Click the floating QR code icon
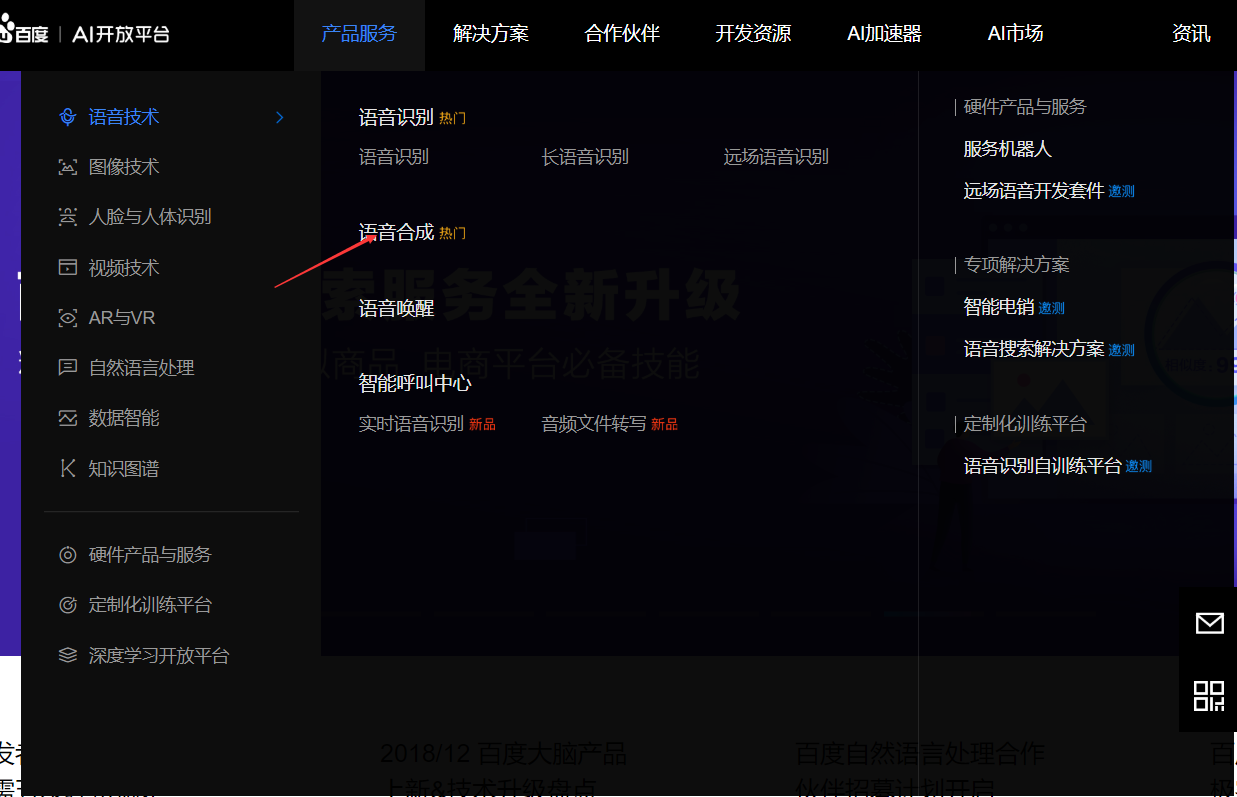Viewport: 1237px width, 797px height. (1209, 695)
